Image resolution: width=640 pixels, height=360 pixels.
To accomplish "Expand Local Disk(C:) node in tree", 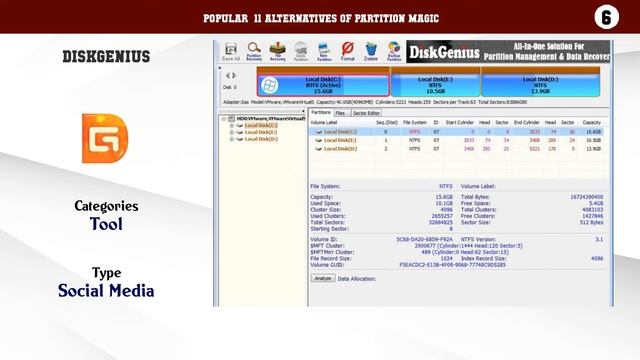I will (232, 126).
